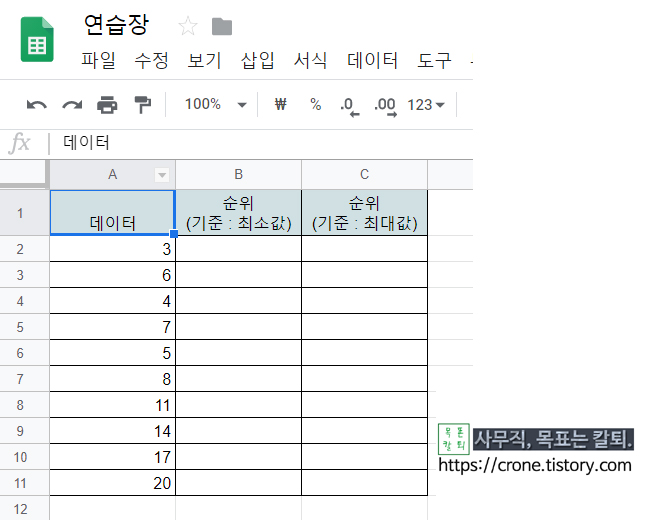Open the 123 number format dropdown
Viewport: 650px width, 520px height.
426,105
